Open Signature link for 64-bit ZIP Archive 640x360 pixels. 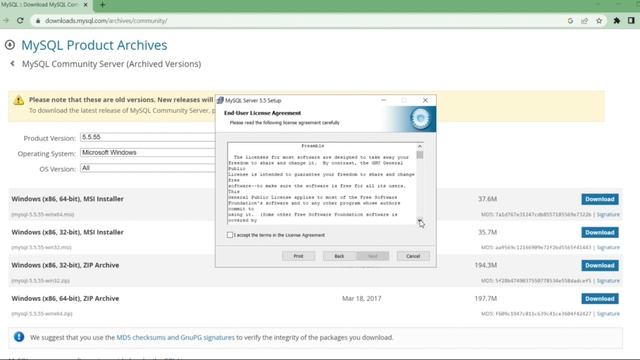[x=608, y=314]
